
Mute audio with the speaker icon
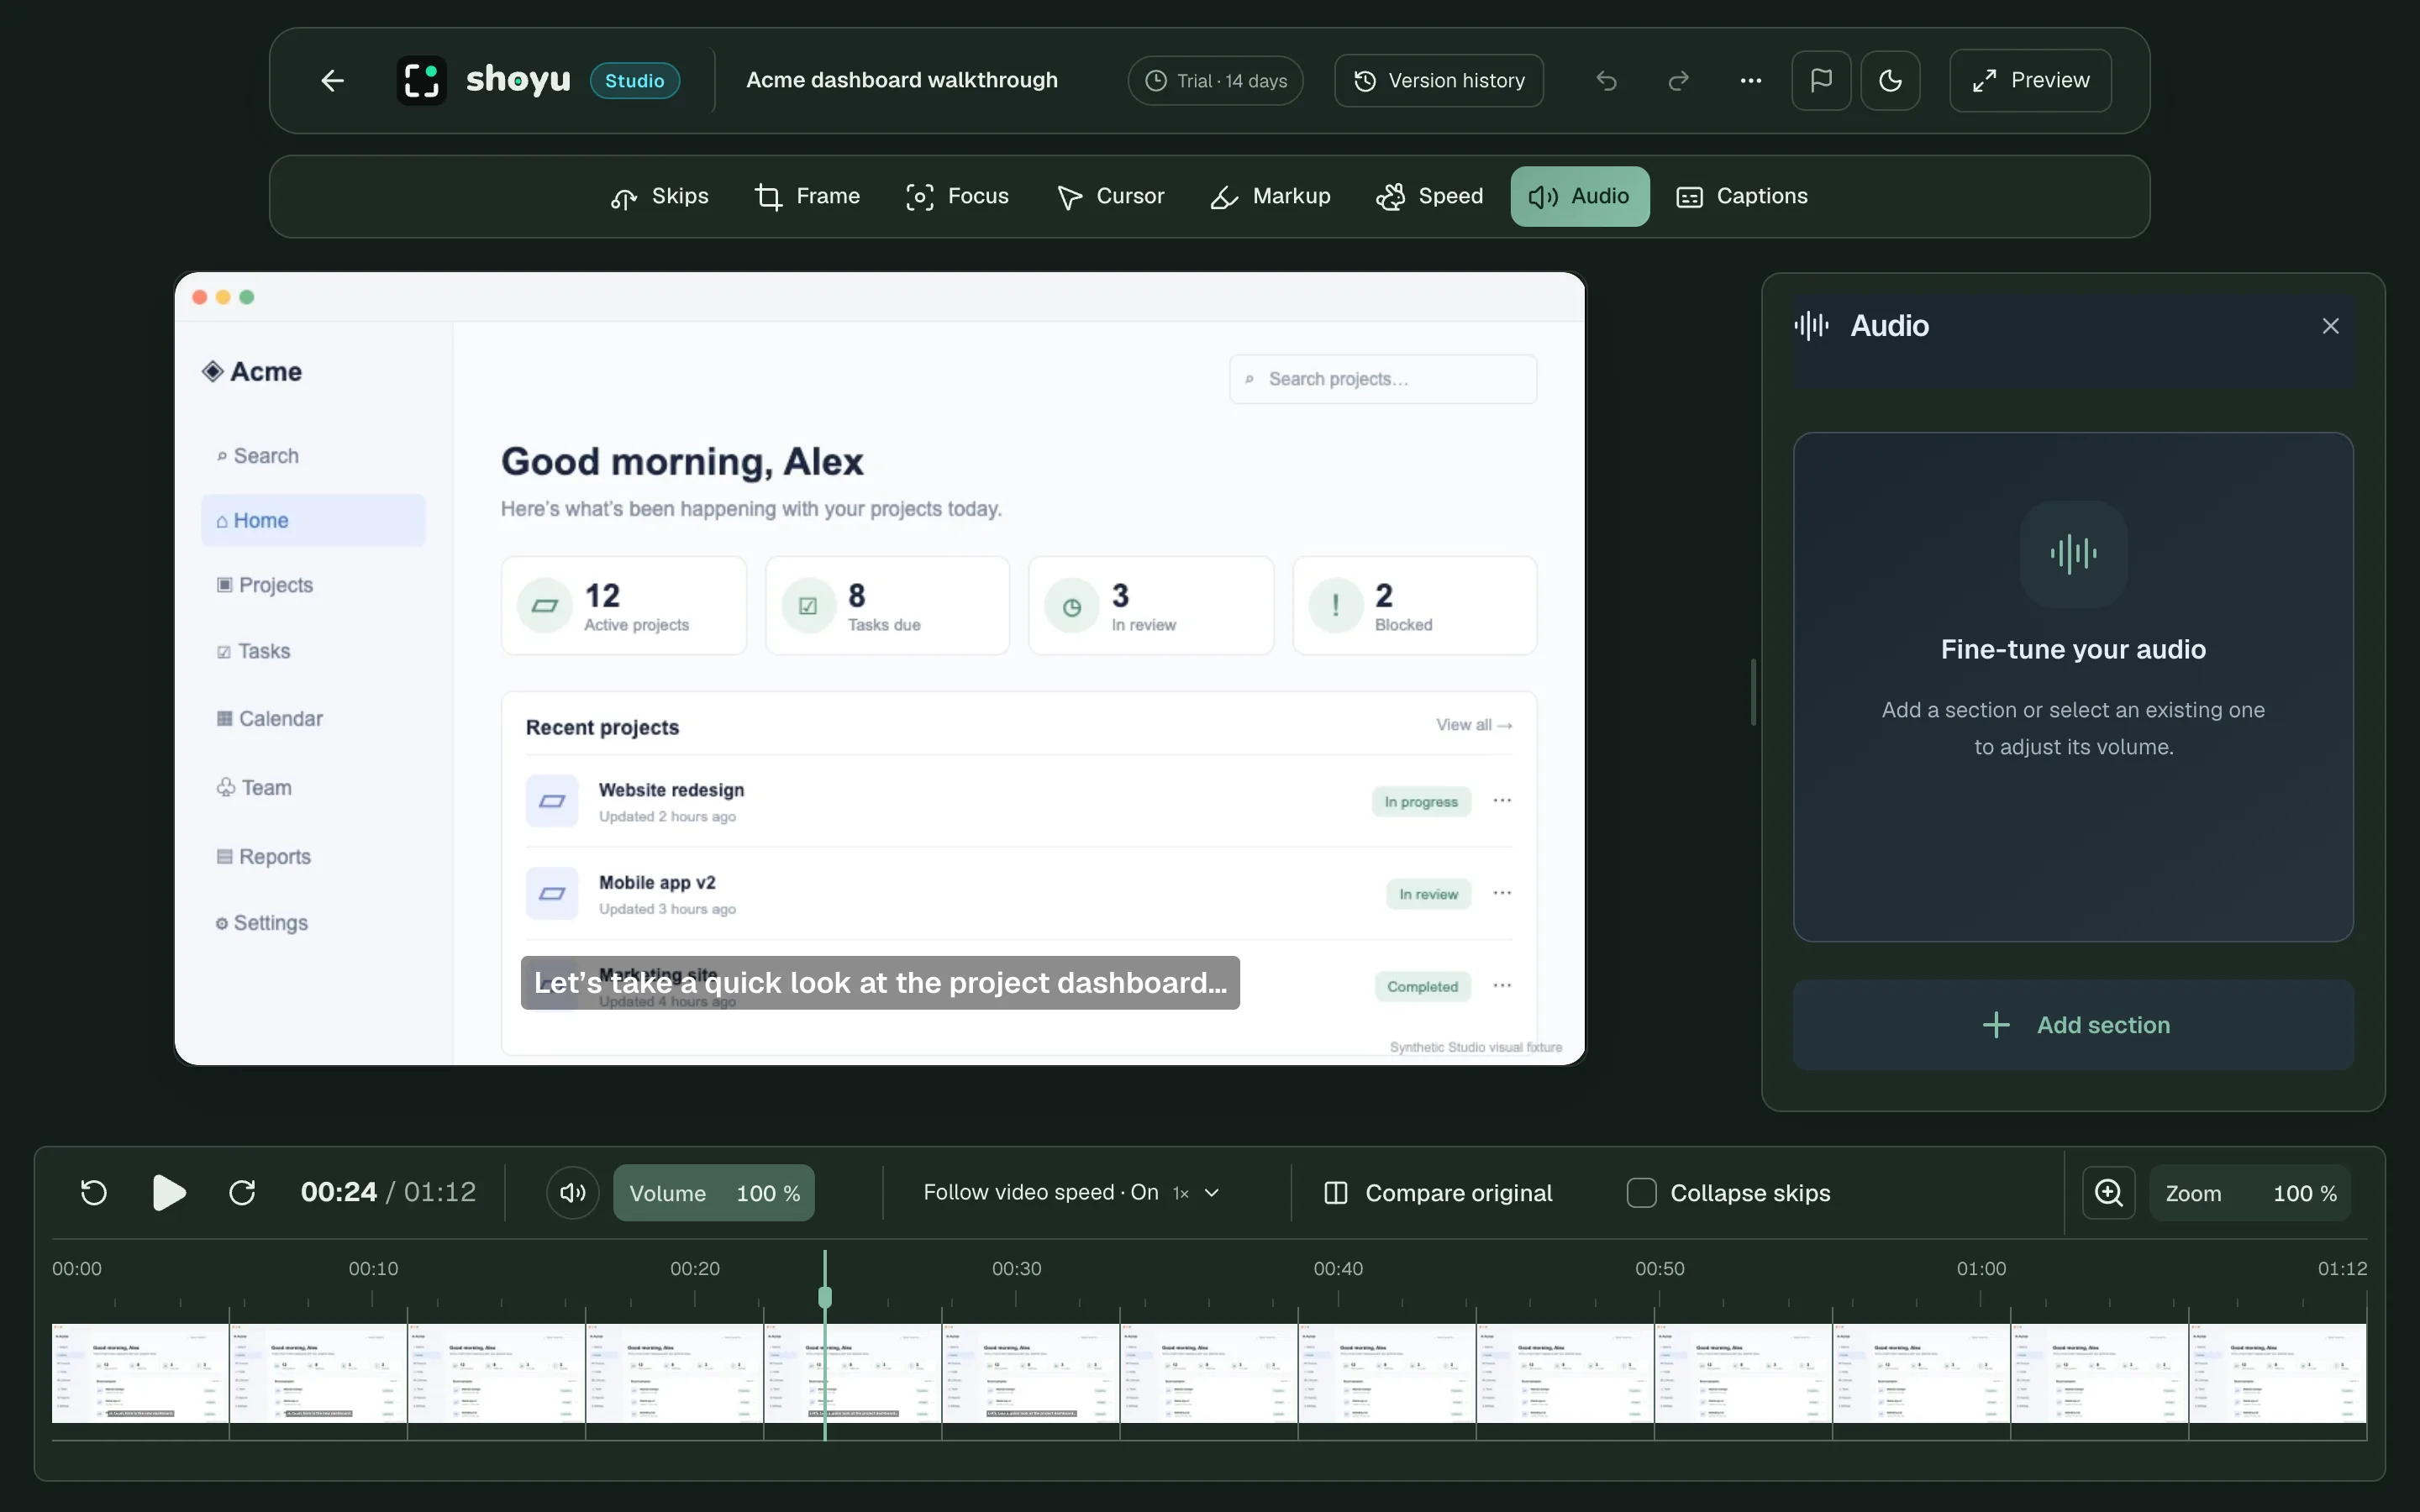pyautogui.click(x=573, y=1192)
